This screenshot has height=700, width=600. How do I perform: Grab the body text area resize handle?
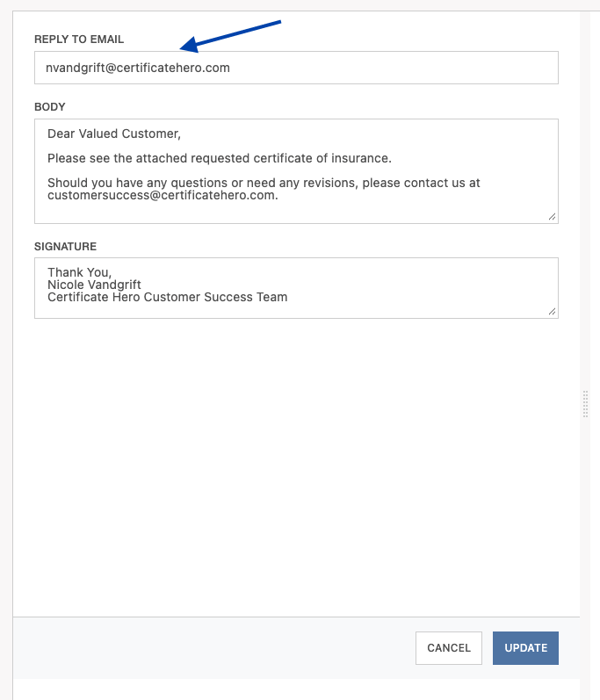point(552,217)
